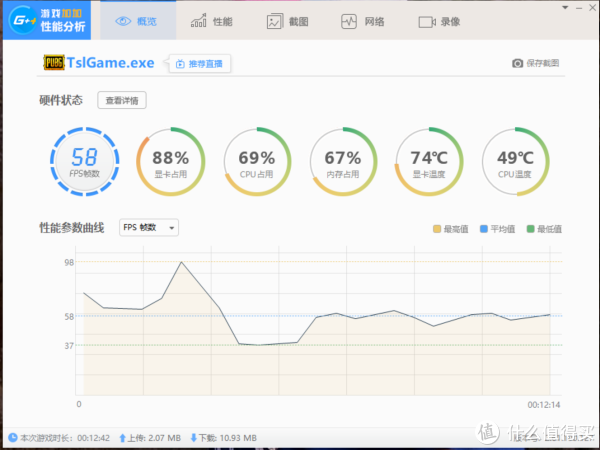Click the 69% CPU占用 gauge
Screen dimensions: 600x450
(257, 162)
